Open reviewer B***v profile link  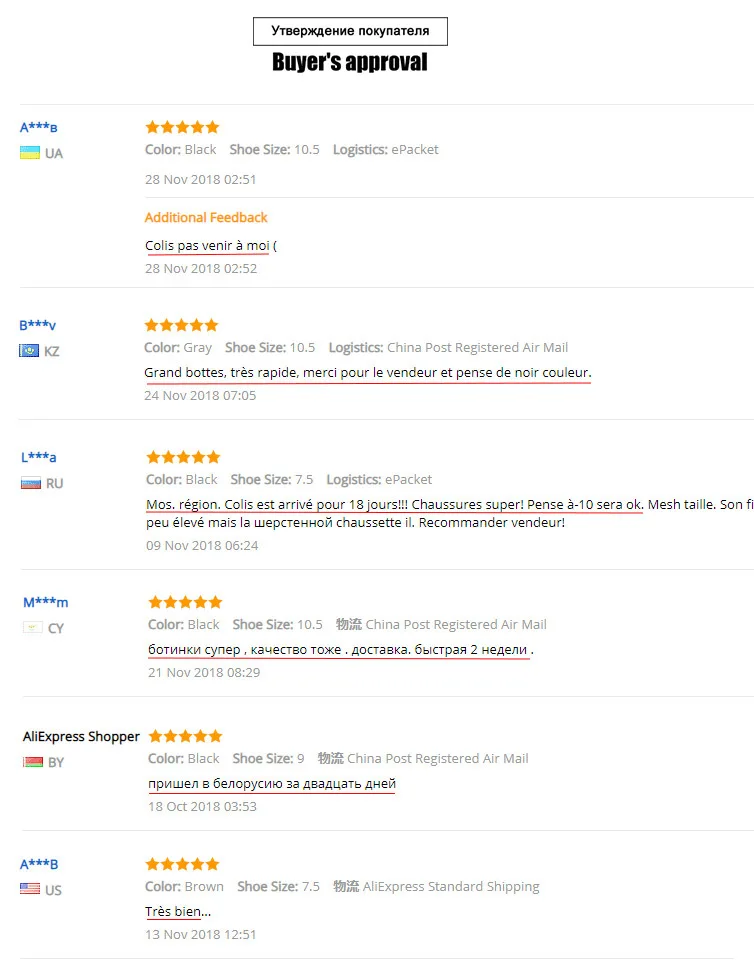tap(37, 325)
